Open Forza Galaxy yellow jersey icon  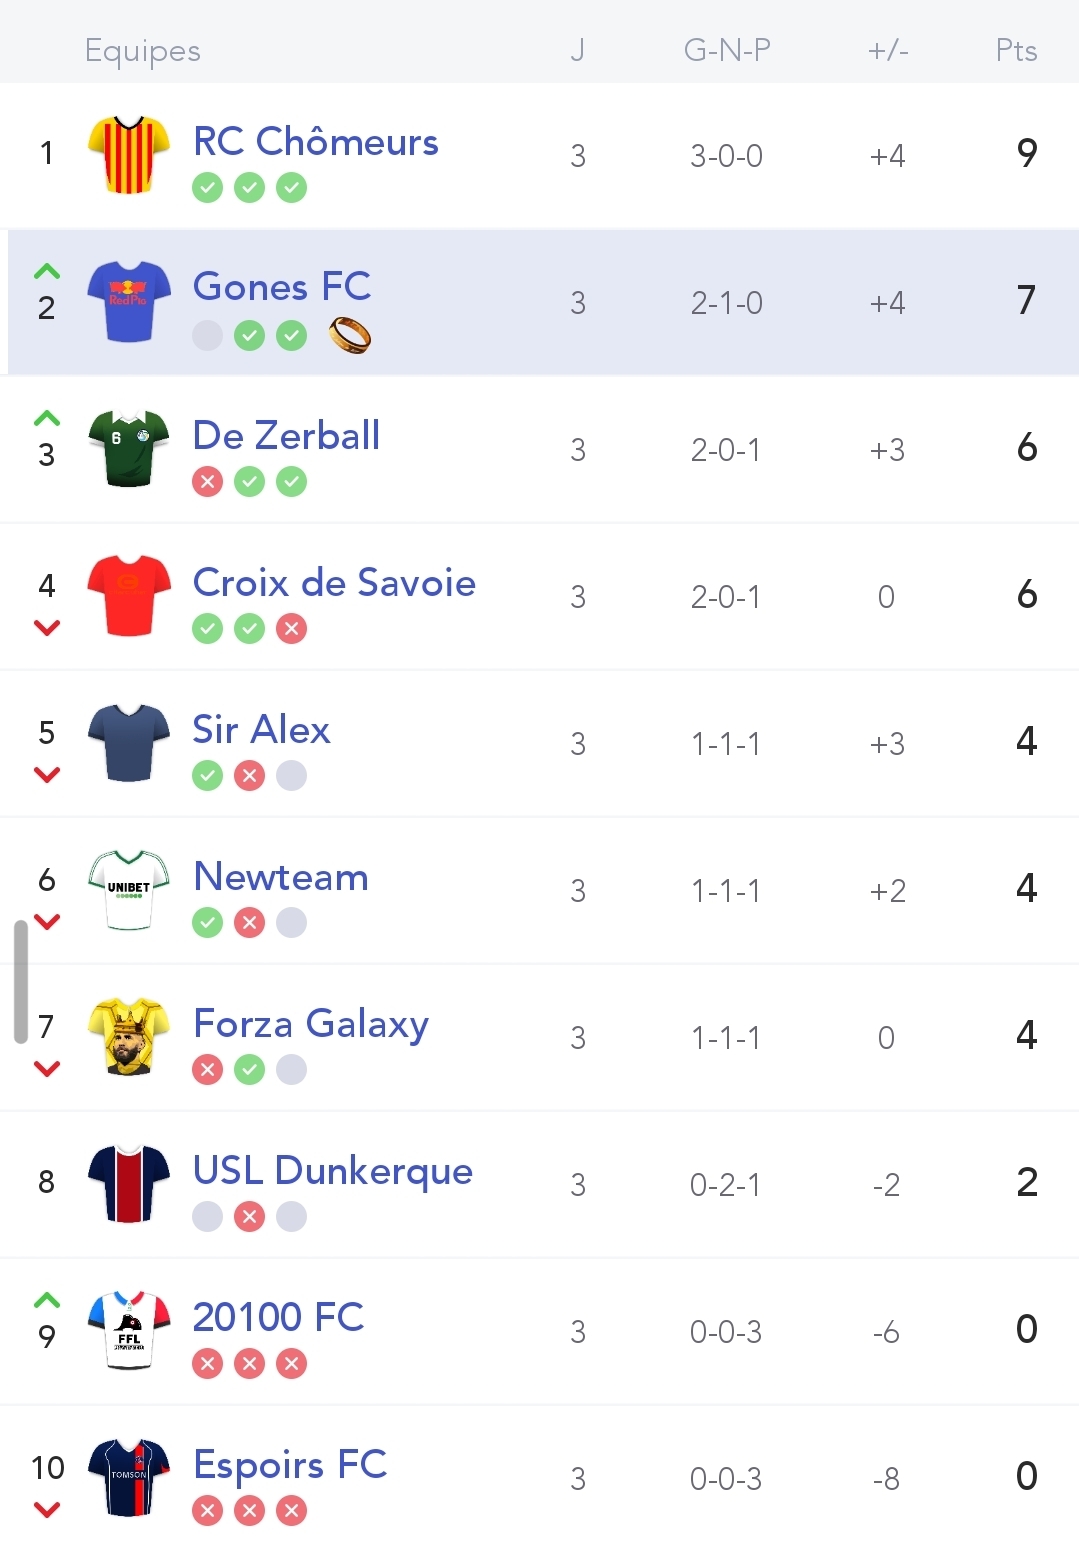(128, 1036)
